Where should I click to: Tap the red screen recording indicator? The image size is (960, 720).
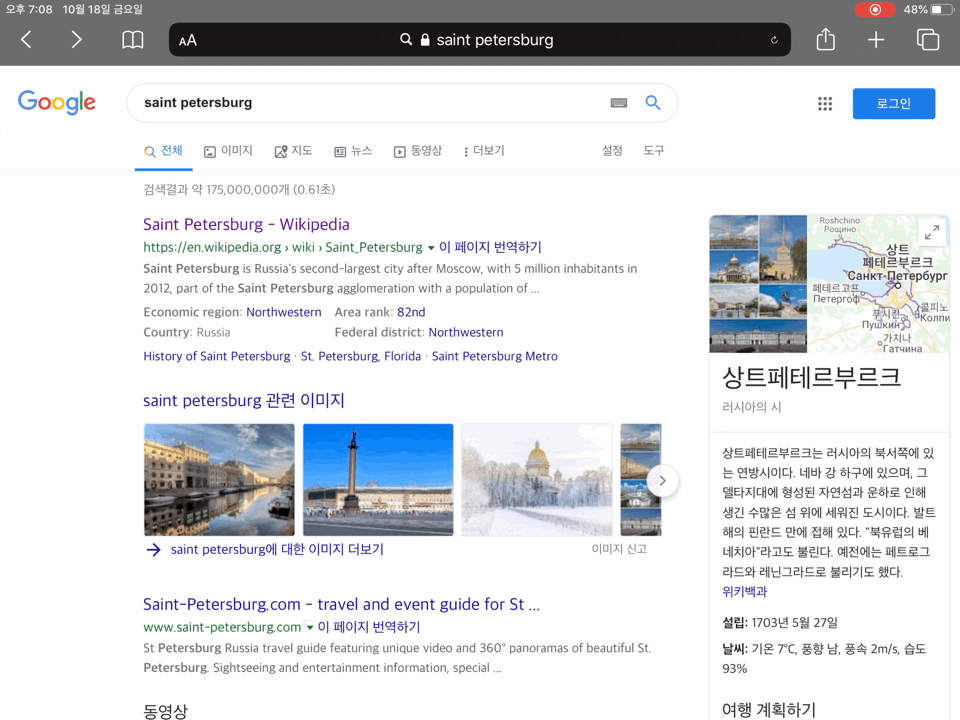(875, 9)
